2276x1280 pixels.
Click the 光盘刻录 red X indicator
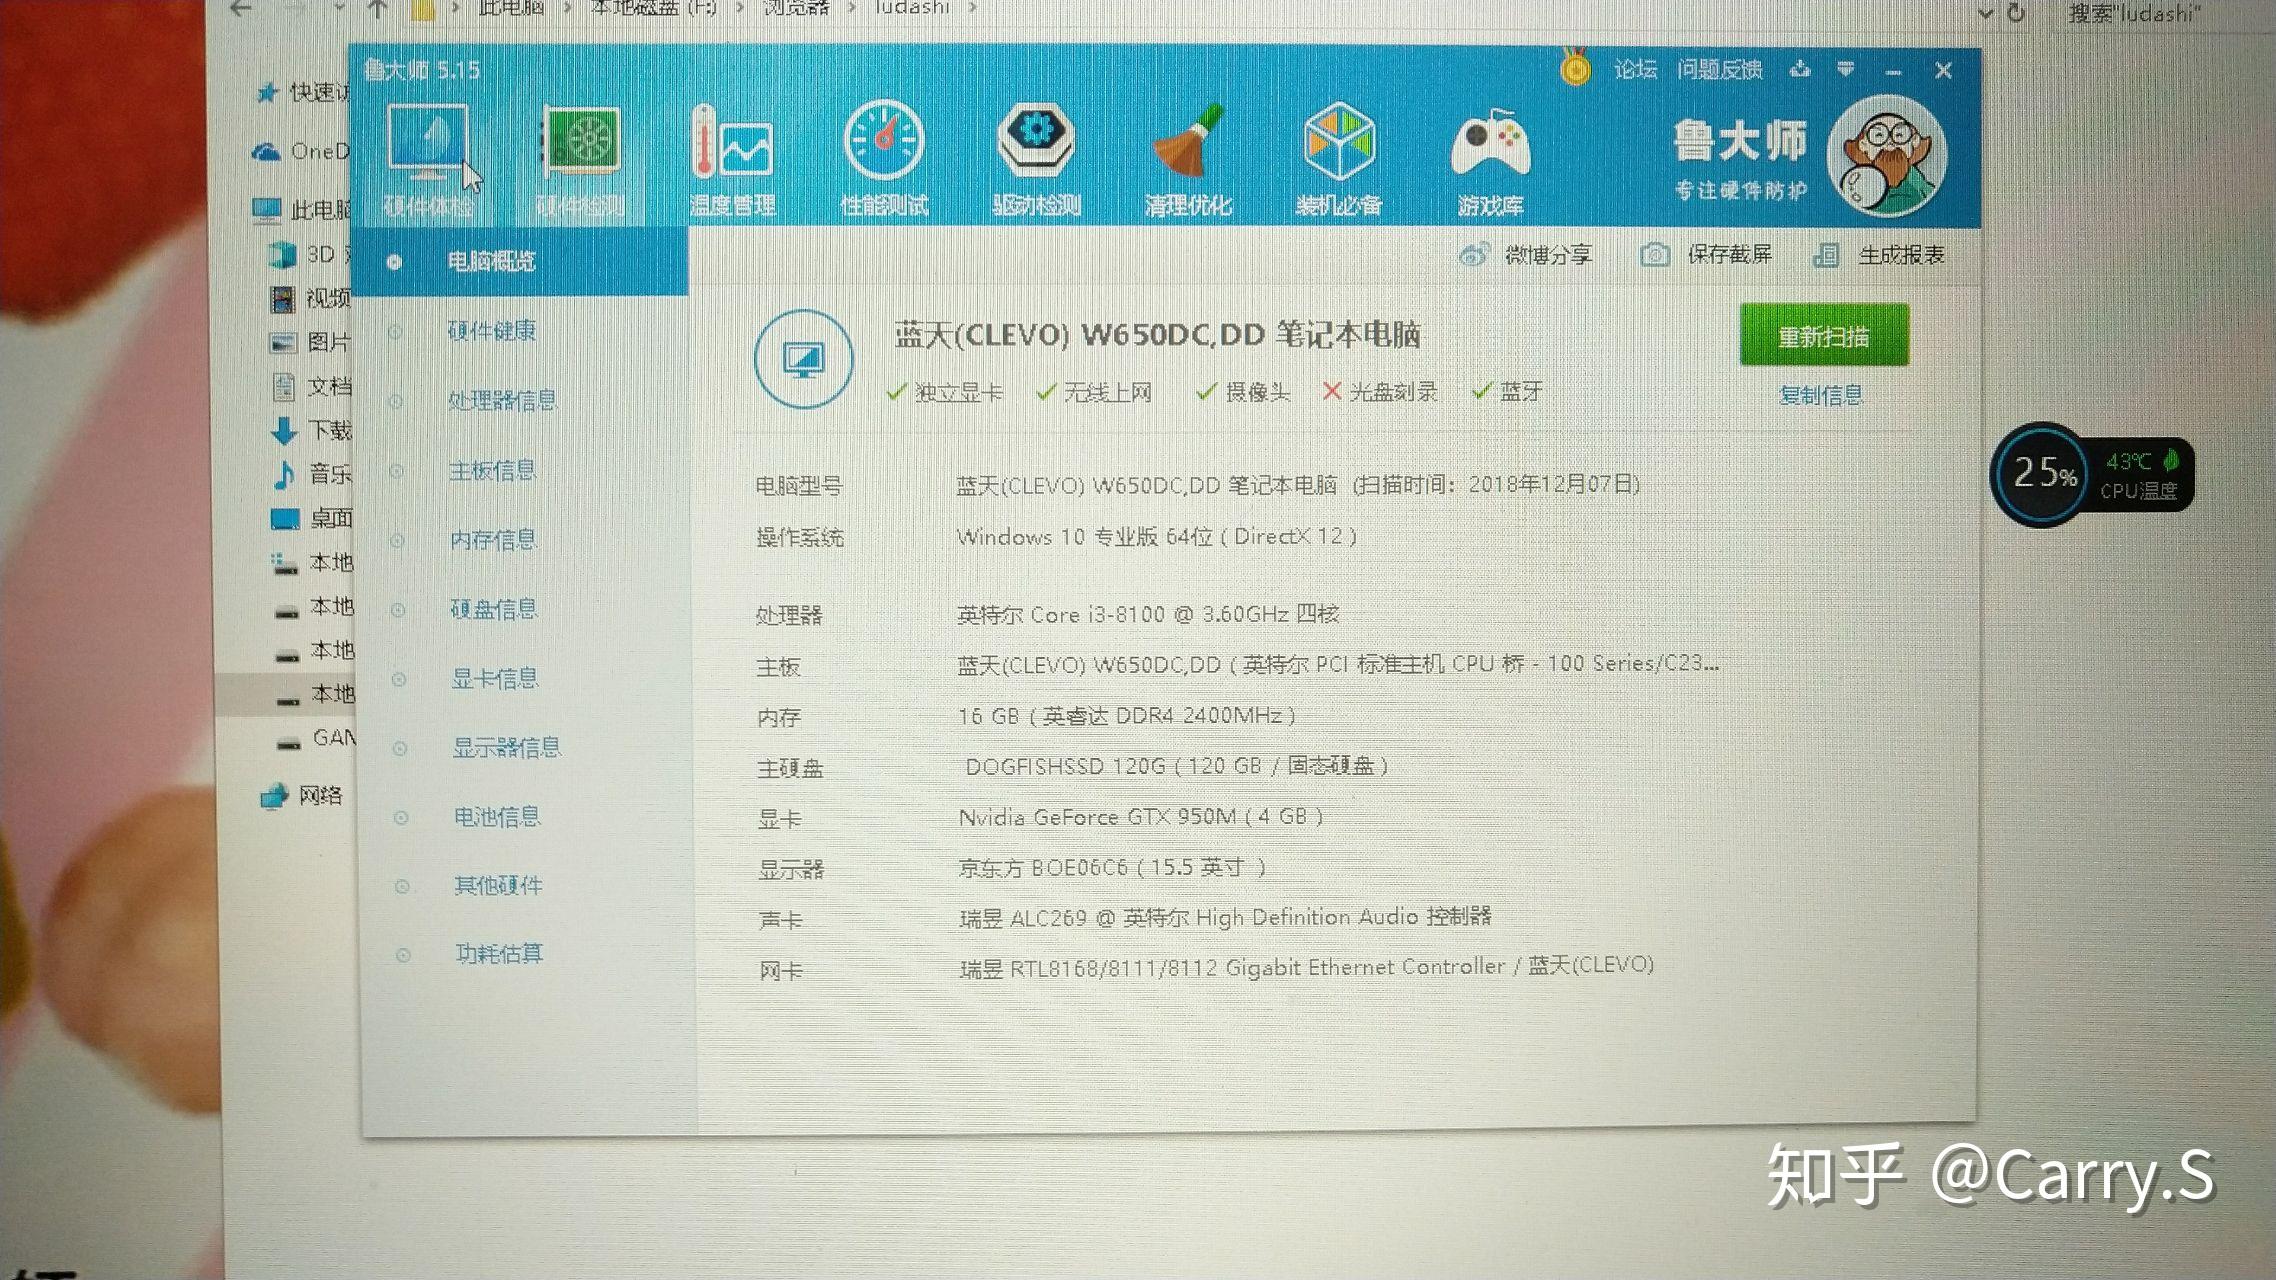tap(1331, 391)
